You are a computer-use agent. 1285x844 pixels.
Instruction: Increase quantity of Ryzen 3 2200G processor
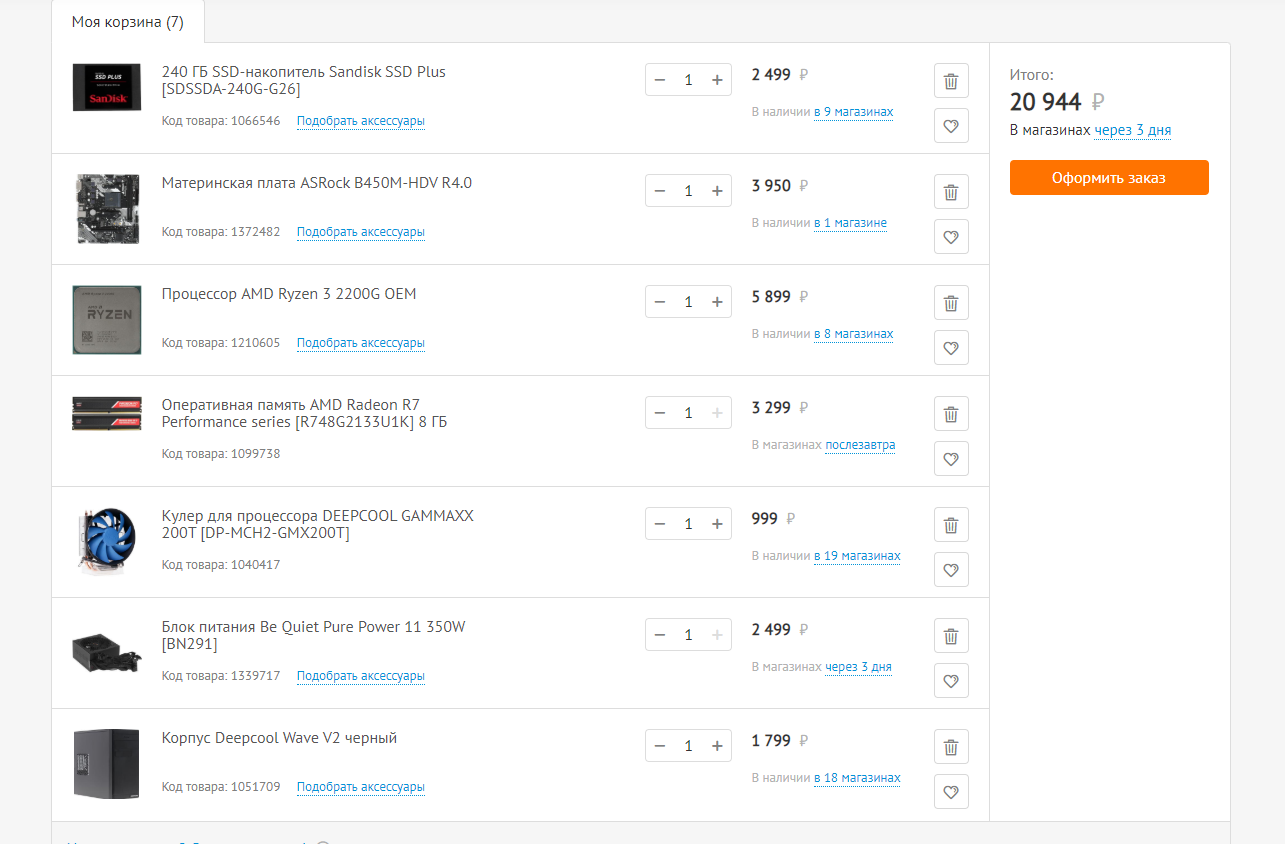[717, 302]
